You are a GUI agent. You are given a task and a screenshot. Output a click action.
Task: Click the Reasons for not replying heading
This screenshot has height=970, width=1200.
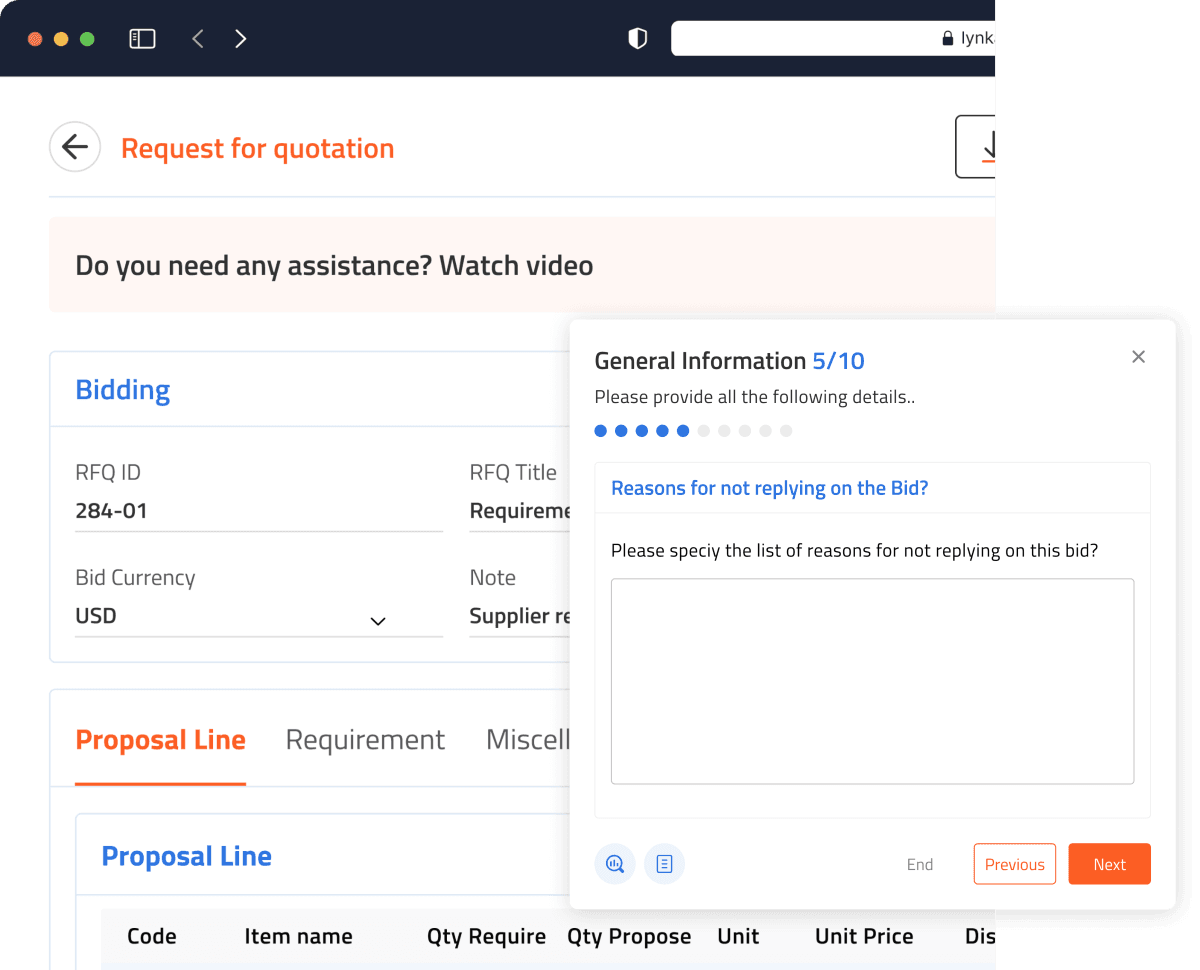(x=770, y=488)
